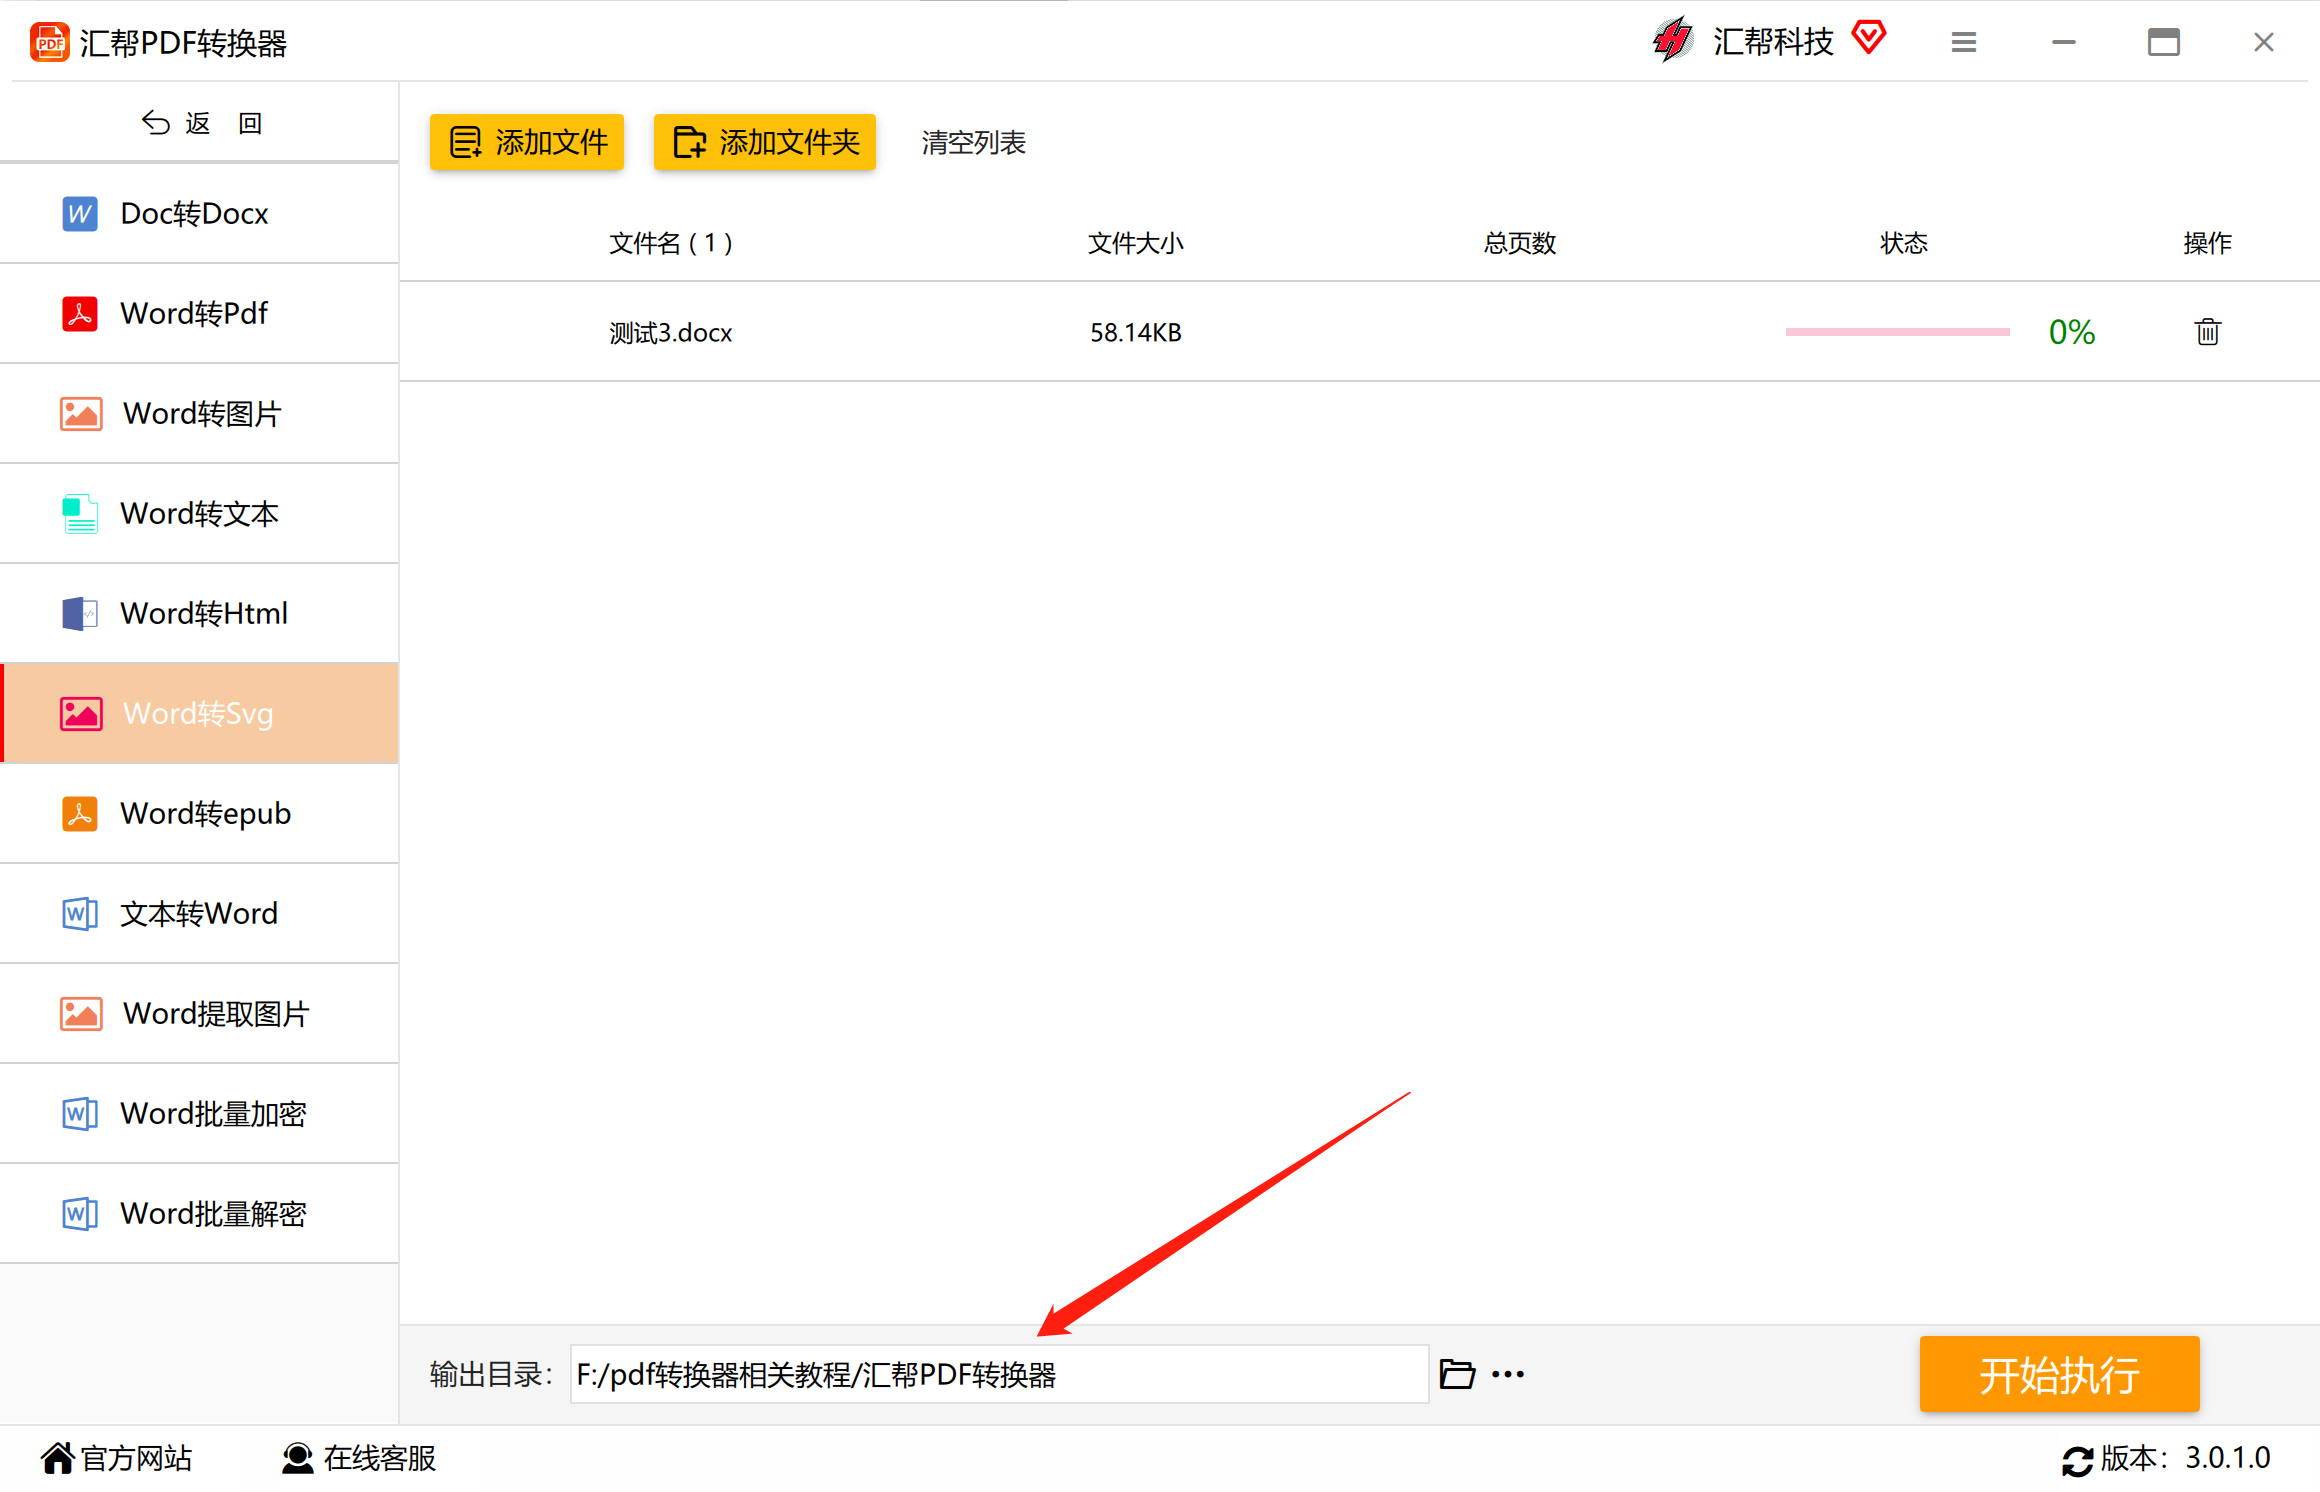Click the 汇帮PDF转换器 app logo
Viewport: 2320px width, 1492px height.
(x=50, y=42)
